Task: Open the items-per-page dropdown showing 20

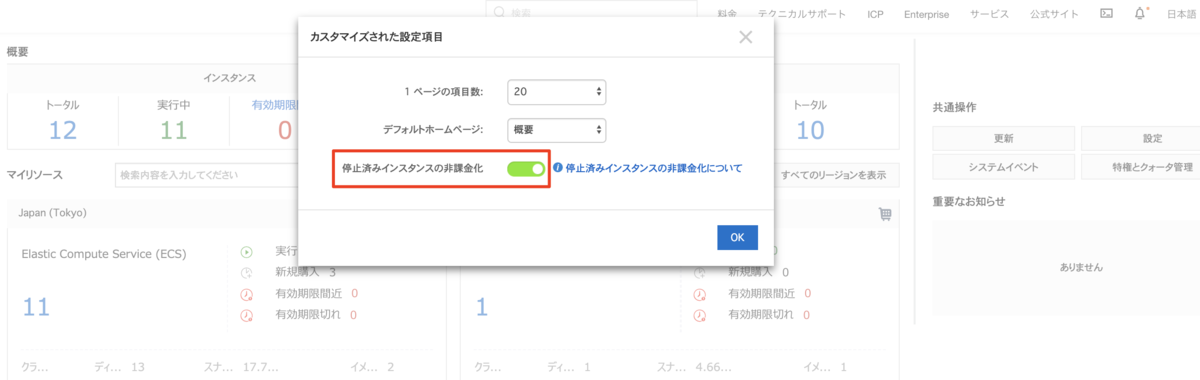Action: 556,91
